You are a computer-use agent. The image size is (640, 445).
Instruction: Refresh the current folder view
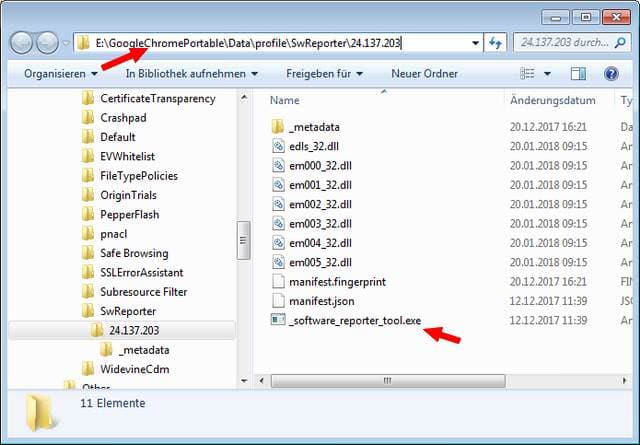coord(495,42)
